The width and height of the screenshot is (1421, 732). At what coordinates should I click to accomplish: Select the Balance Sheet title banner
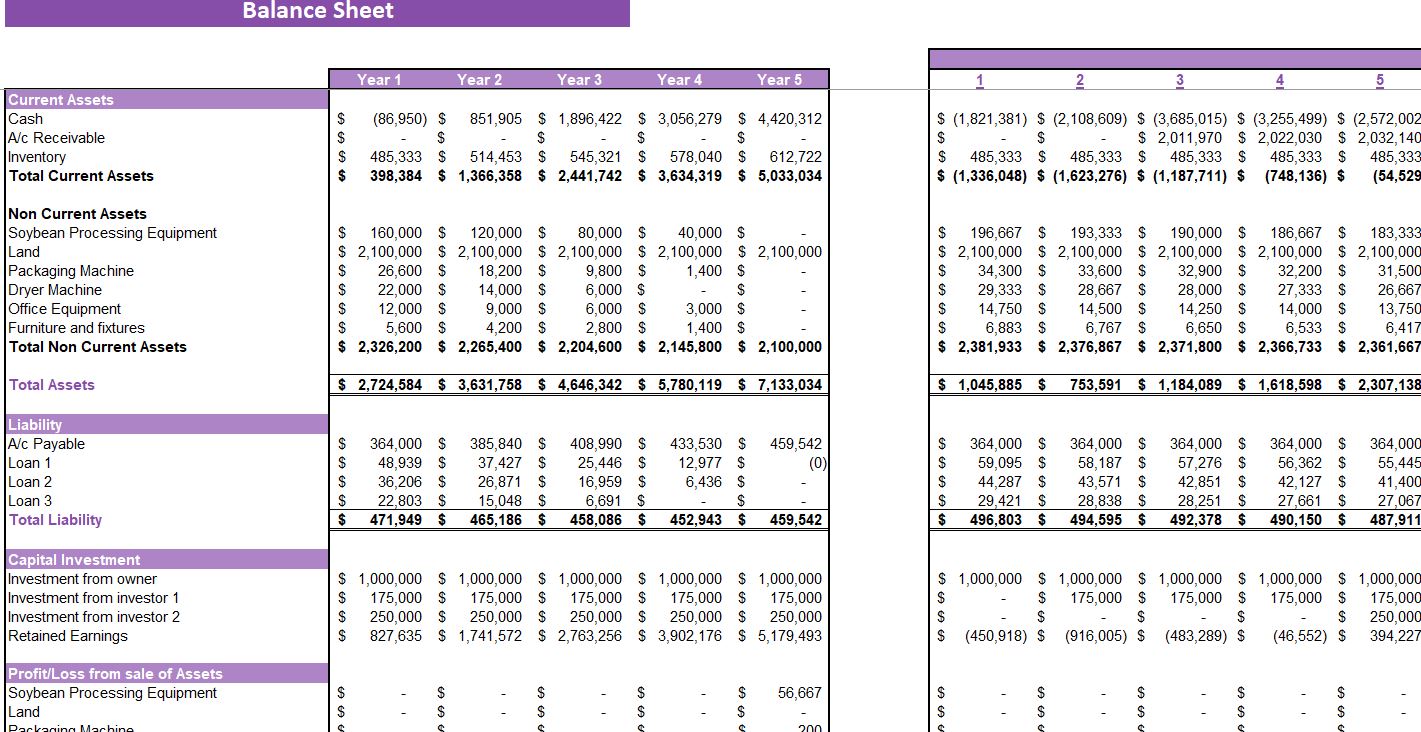(x=317, y=11)
